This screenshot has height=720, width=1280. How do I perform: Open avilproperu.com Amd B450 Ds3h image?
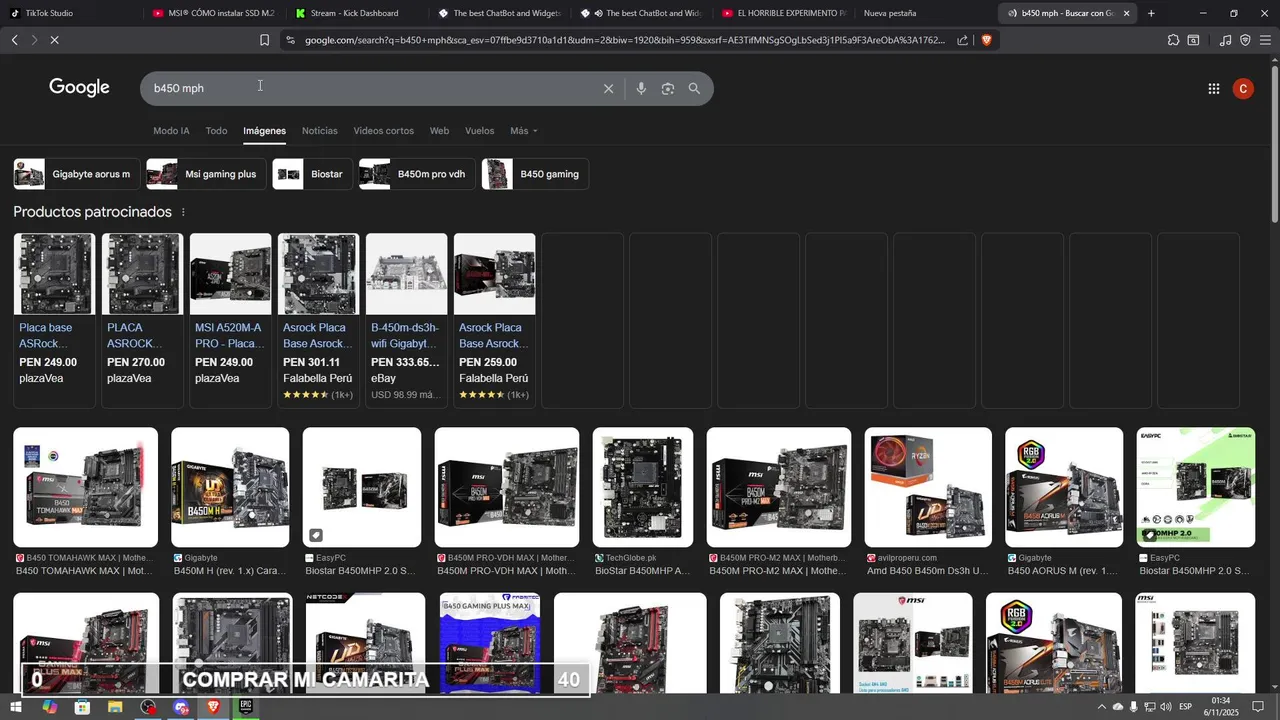pos(928,487)
